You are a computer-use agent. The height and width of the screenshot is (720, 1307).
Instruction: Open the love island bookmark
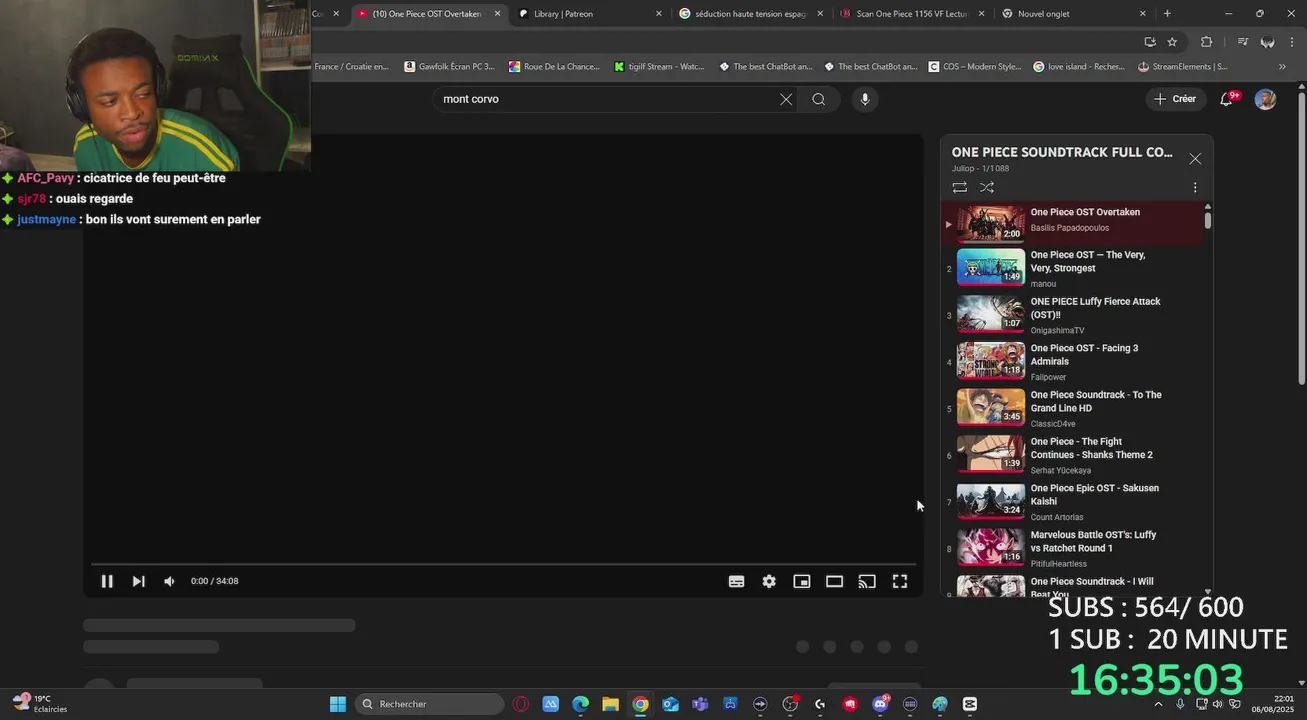coord(1078,67)
